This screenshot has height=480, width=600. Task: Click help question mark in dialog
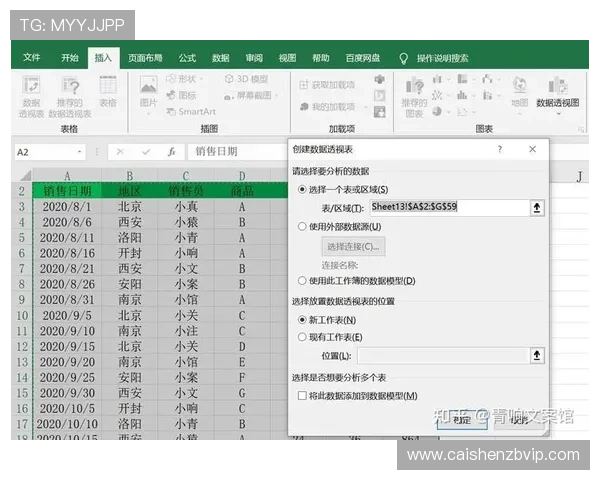tap(500, 149)
